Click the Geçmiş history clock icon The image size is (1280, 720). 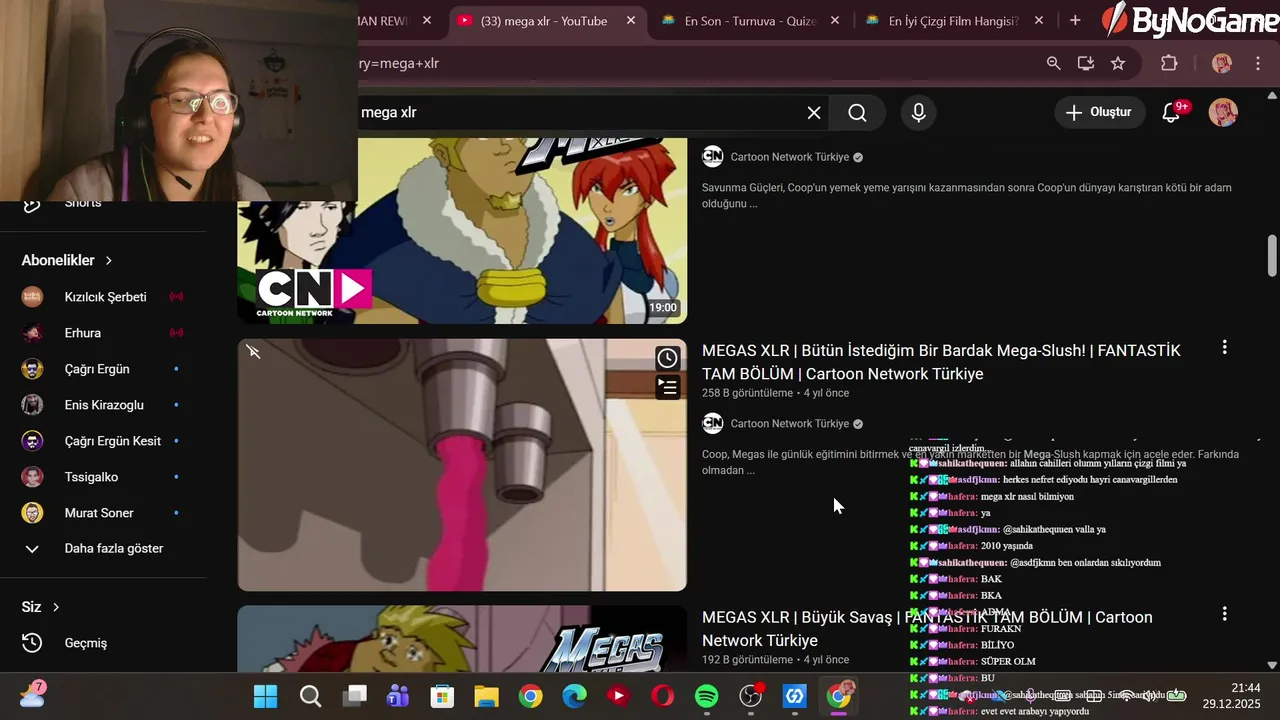[x=32, y=643]
